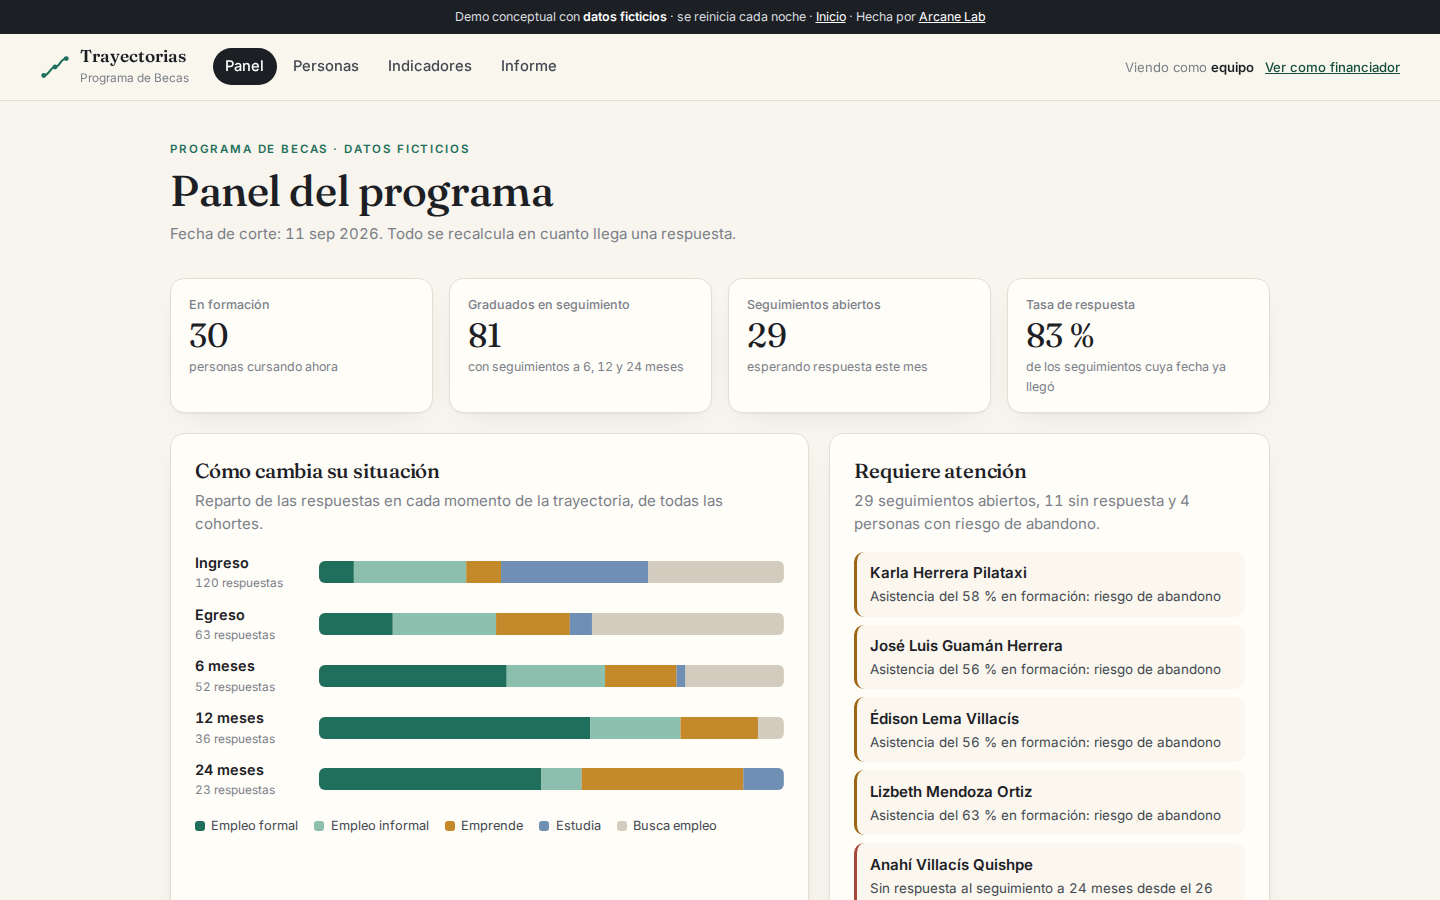Click the Trayectorias chart logo icon
Image resolution: width=1440 pixels, height=900 pixels.
pyautogui.click(x=55, y=67)
